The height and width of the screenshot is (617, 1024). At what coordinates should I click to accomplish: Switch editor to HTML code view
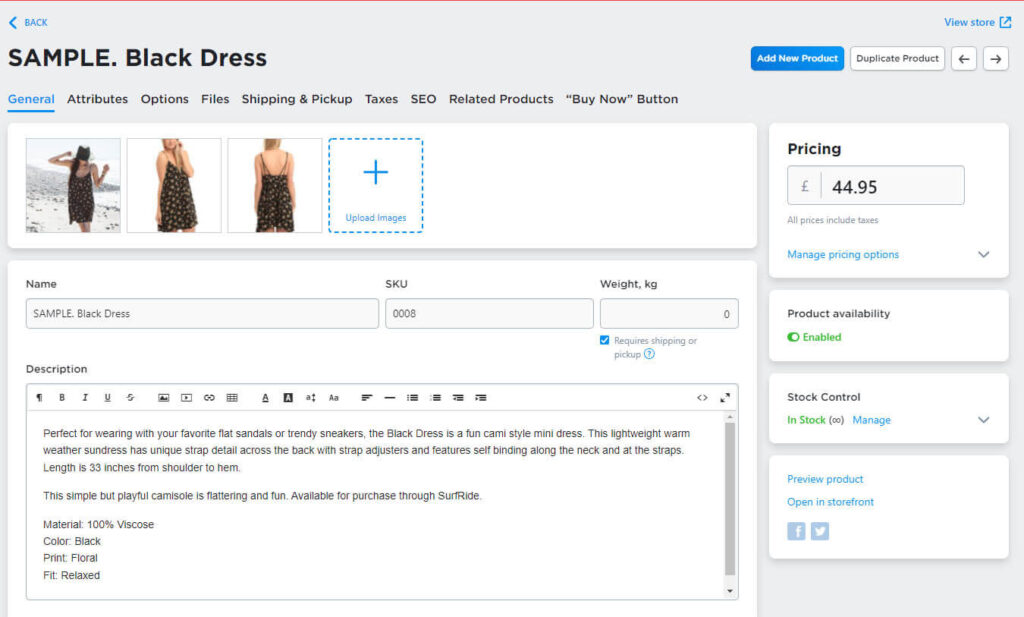click(x=702, y=398)
